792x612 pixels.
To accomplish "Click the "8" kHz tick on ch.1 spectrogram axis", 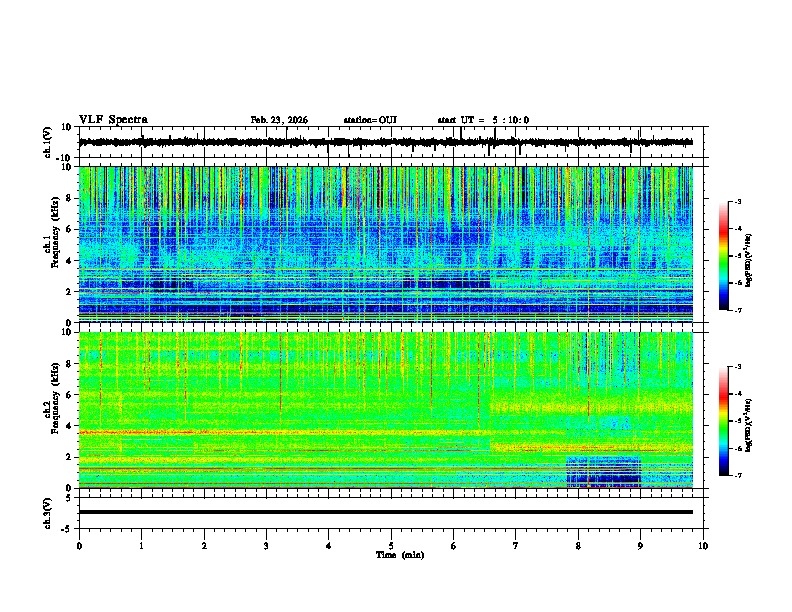I will (69, 198).
